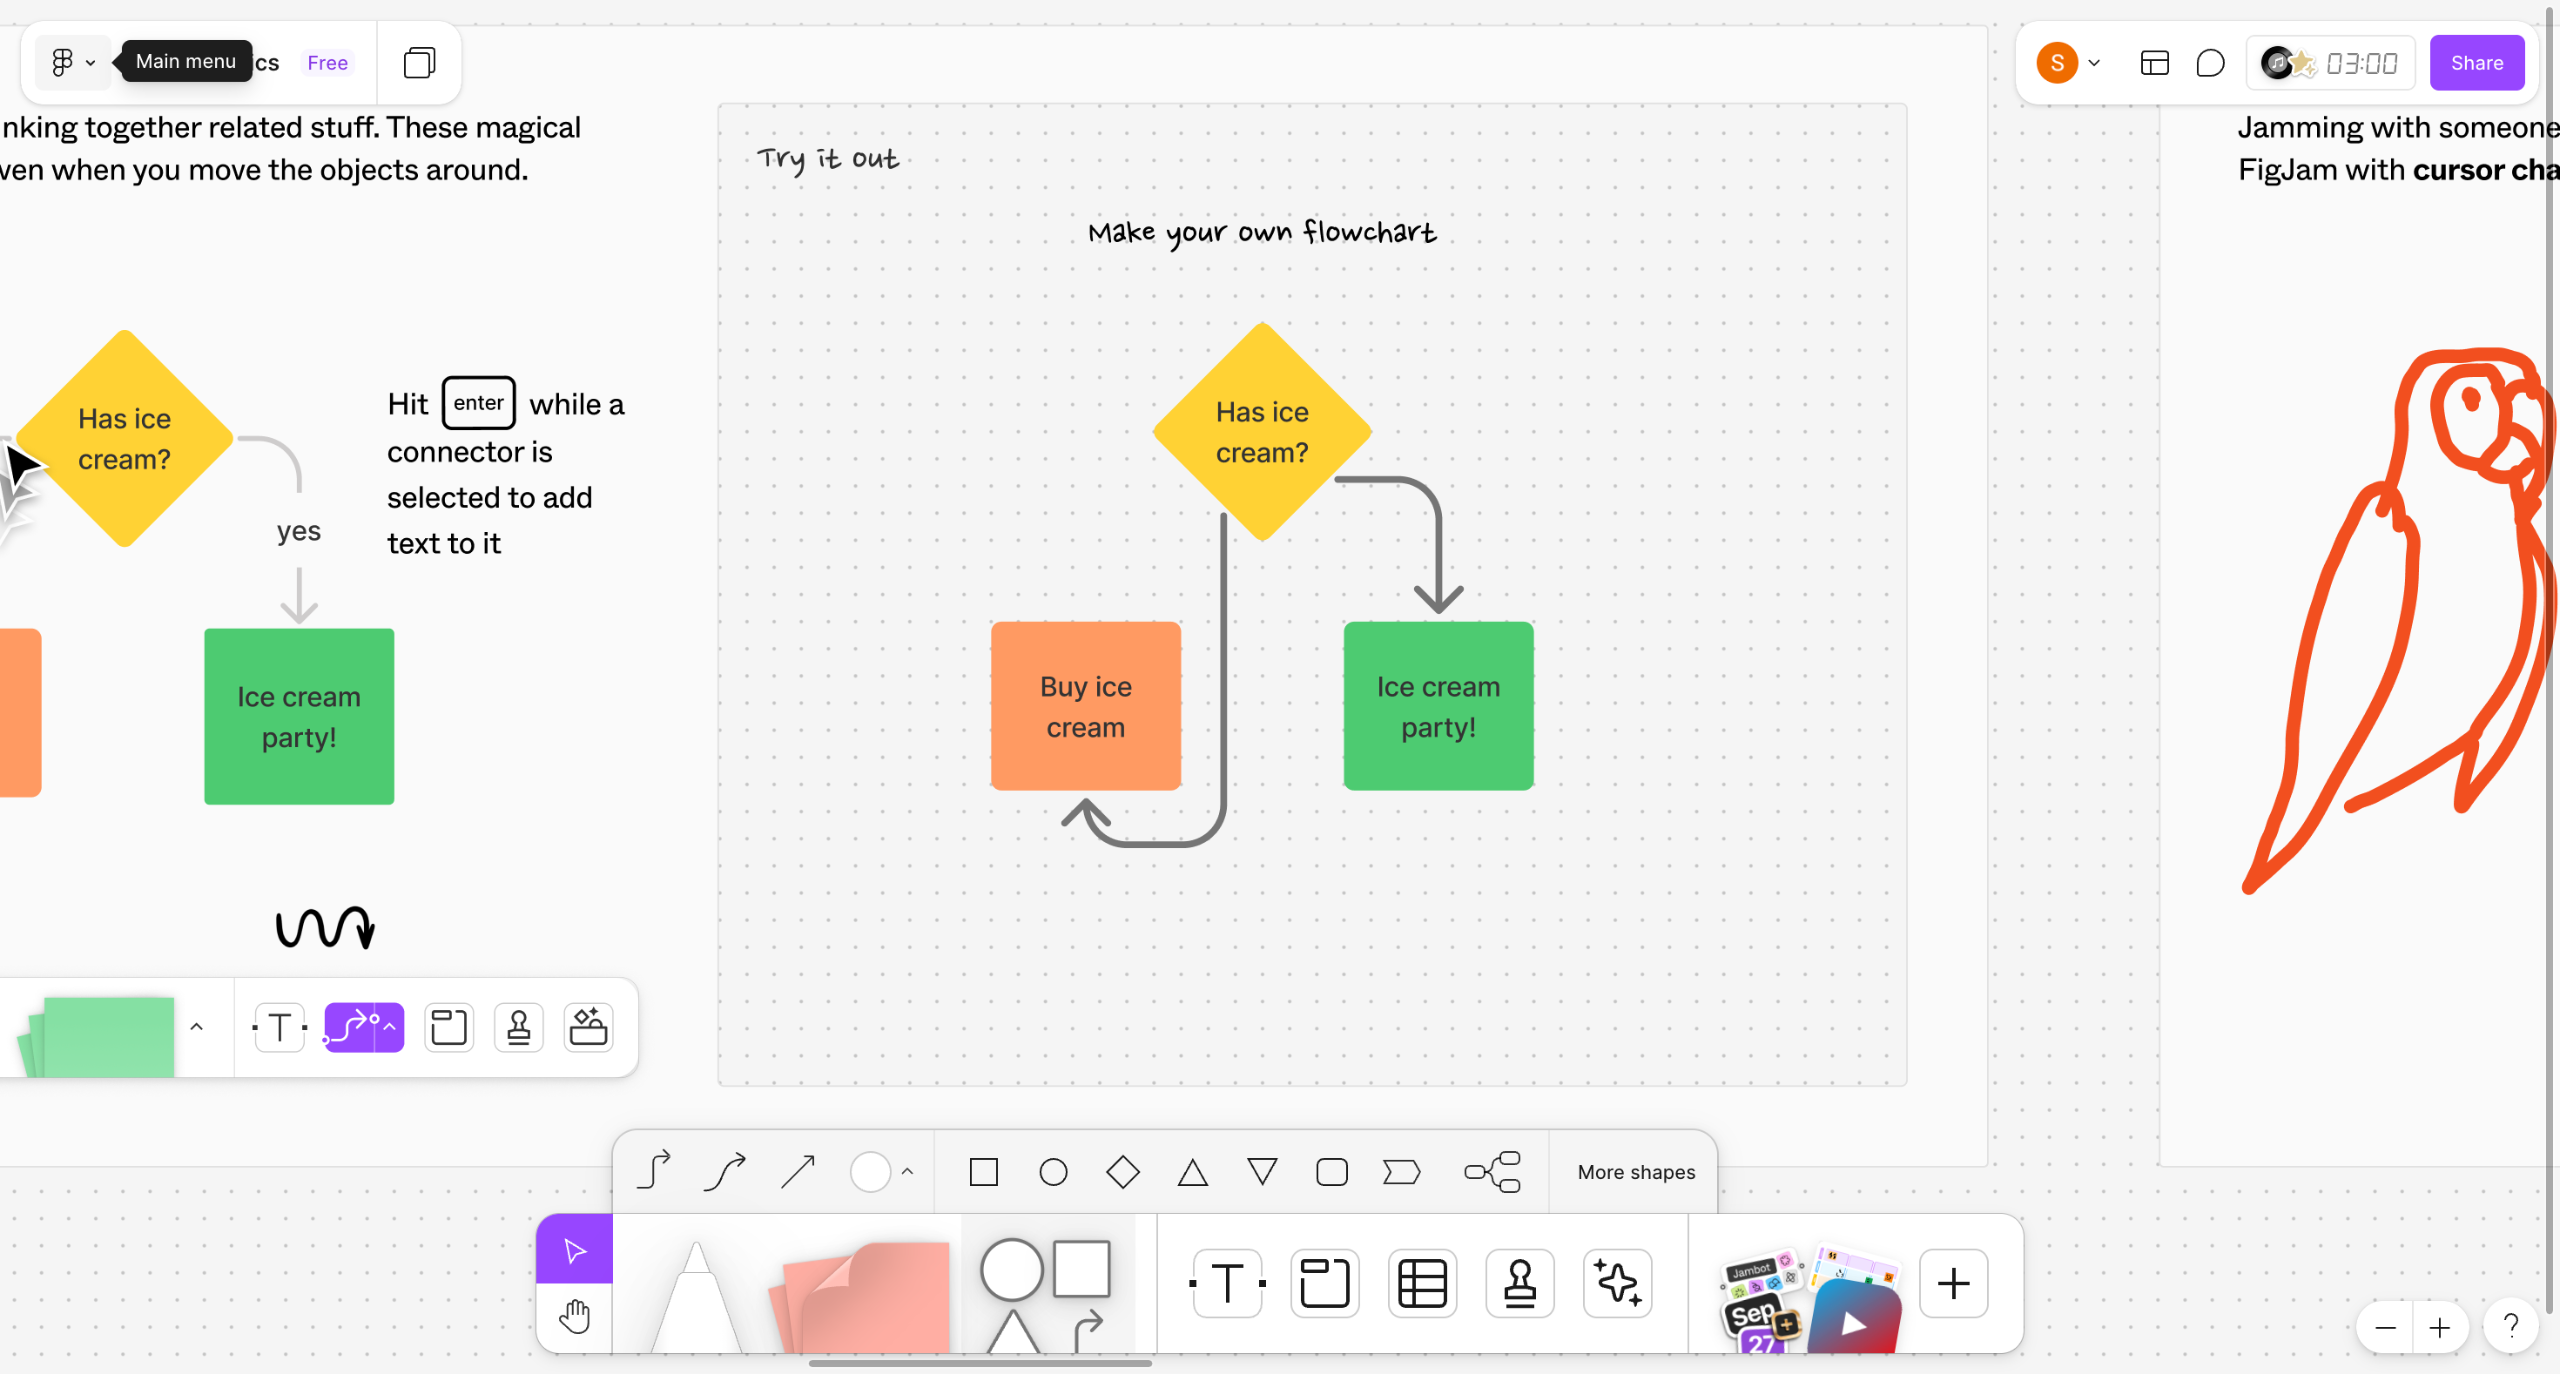Start the 03:00 timer
This screenshot has height=1374, width=2560.
click(x=2361, y=63)
